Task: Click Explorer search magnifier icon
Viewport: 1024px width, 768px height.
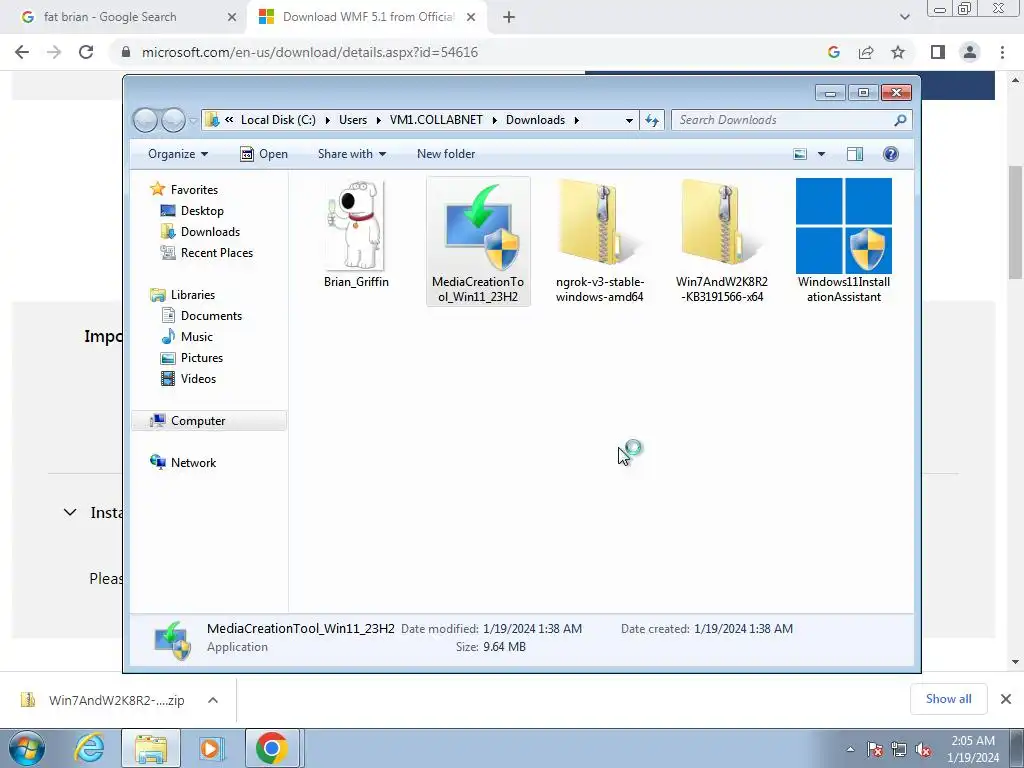Action: pos(901,120)
